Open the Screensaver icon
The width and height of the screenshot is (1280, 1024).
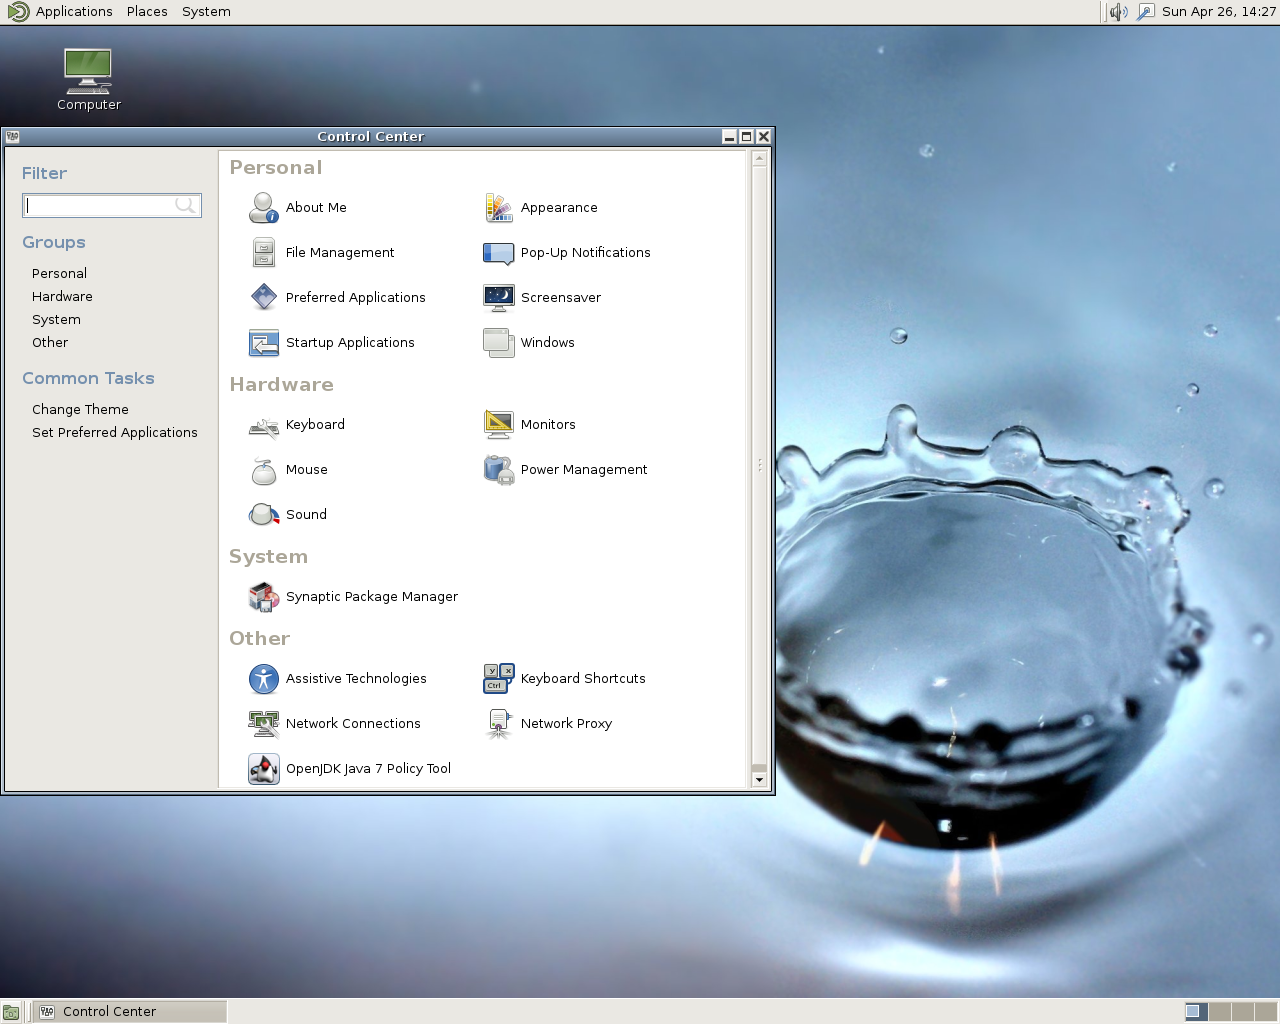tap(498, 297)
